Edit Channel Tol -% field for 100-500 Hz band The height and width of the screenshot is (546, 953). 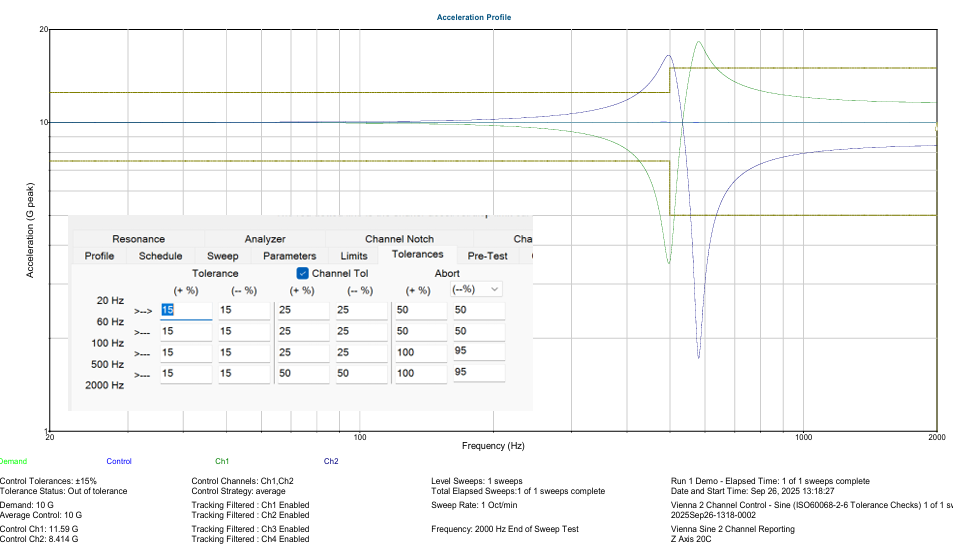362,353
